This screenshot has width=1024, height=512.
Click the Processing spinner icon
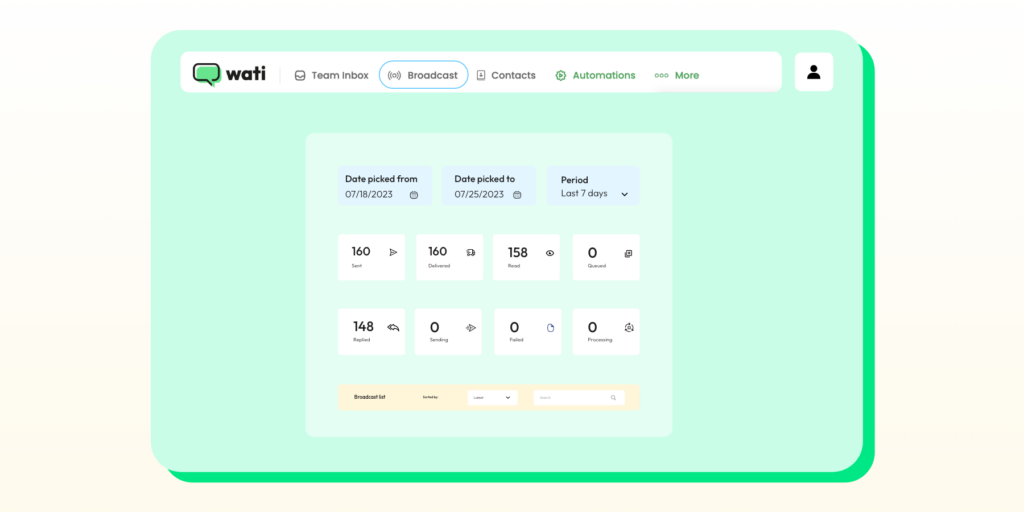(629, 327)
